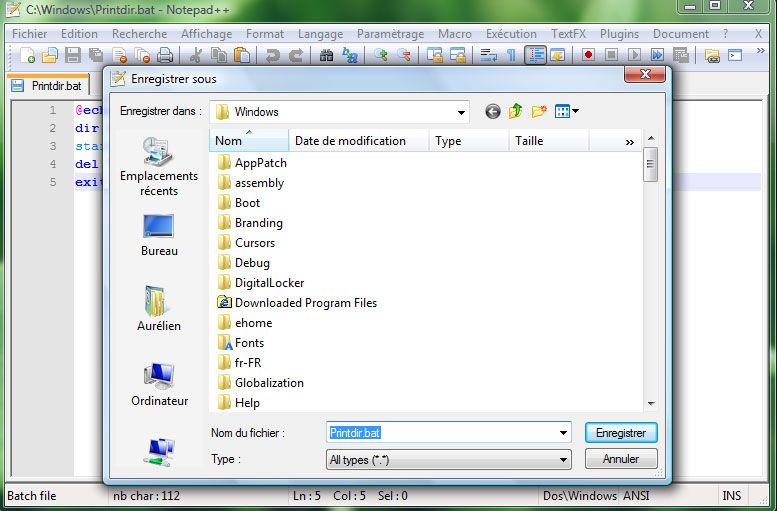Viewport: 777px width, 511px height.
Task: Click the Save icon in Notepad++ toolbar
Action: 73,55
